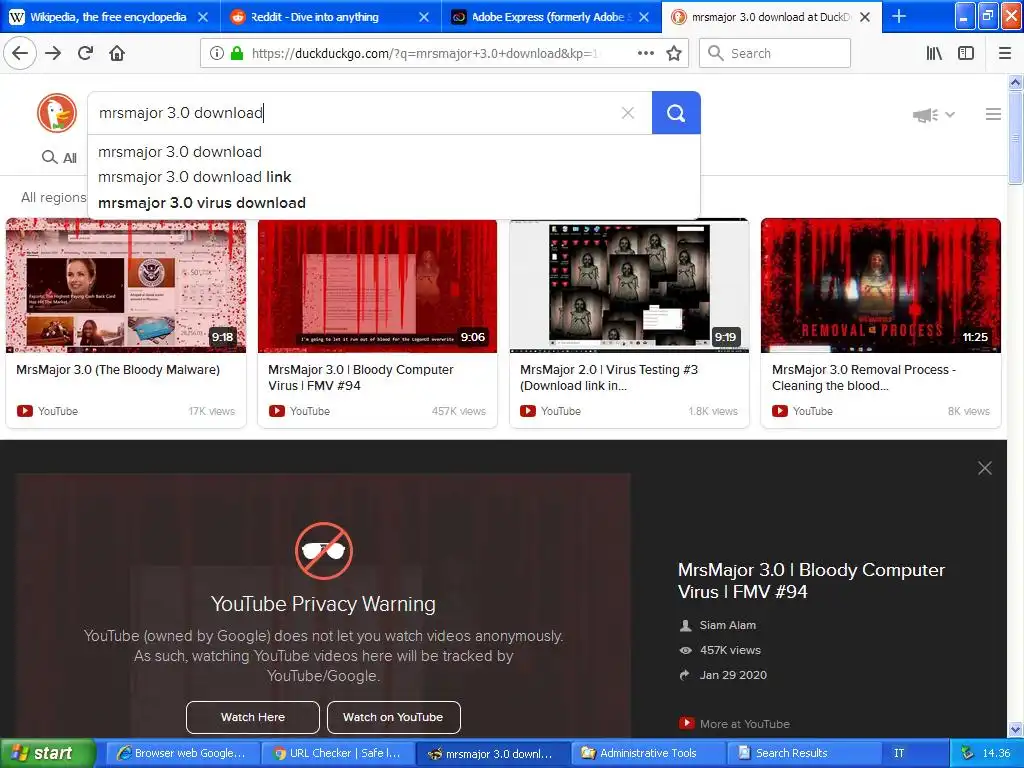Switch to Reddit - Dive into anything tab
Screen dimensions: 1024x768
pos(330,17)
